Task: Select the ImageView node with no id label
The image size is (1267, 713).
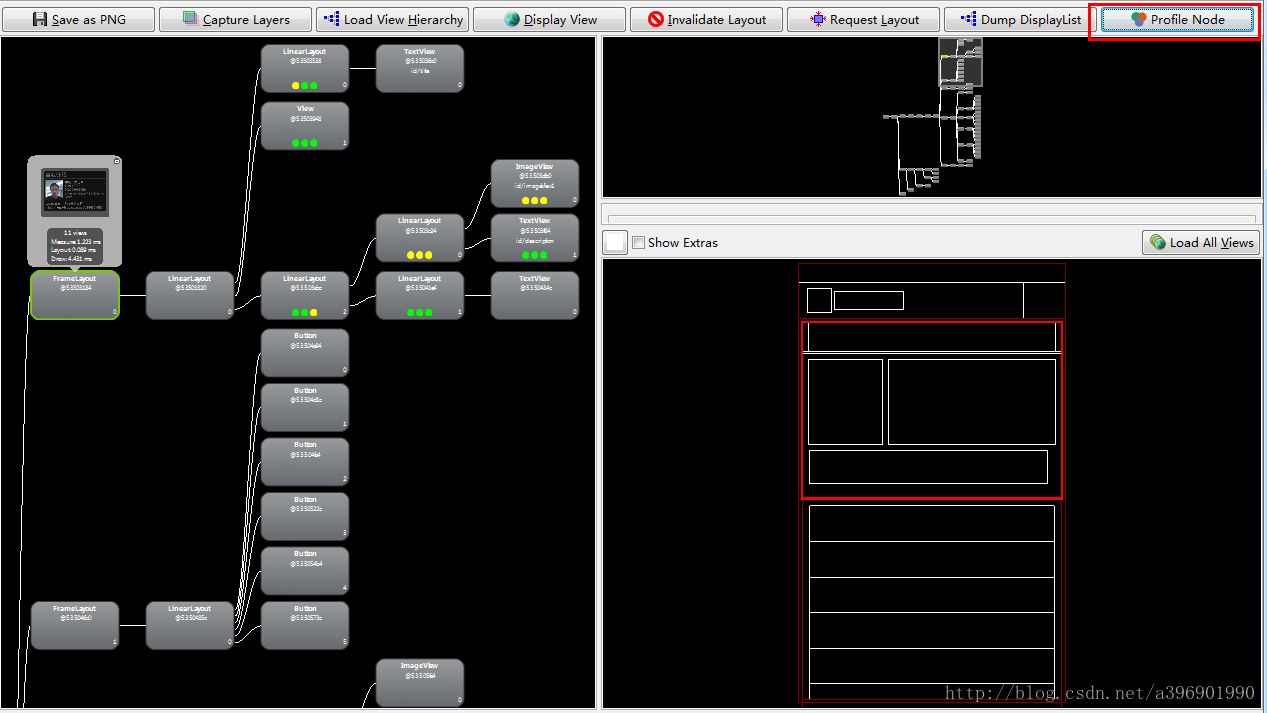Action: [420, 683]
